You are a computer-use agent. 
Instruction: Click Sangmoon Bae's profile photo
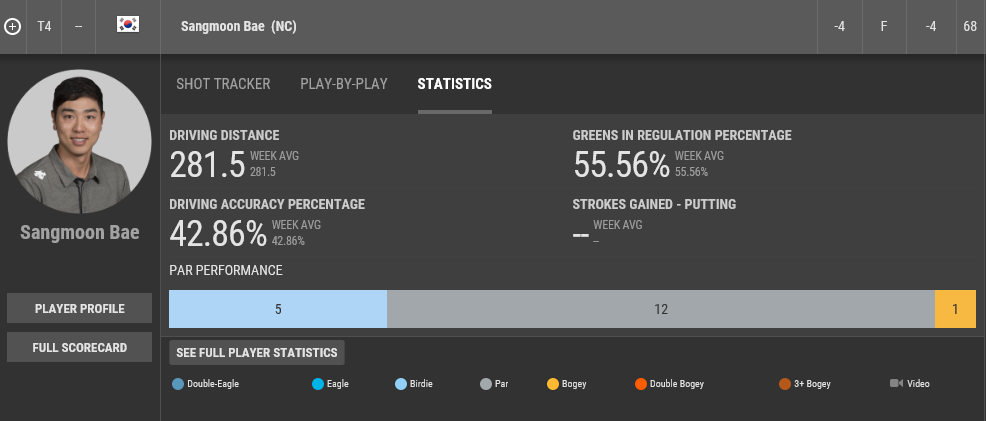pos(80,141)
